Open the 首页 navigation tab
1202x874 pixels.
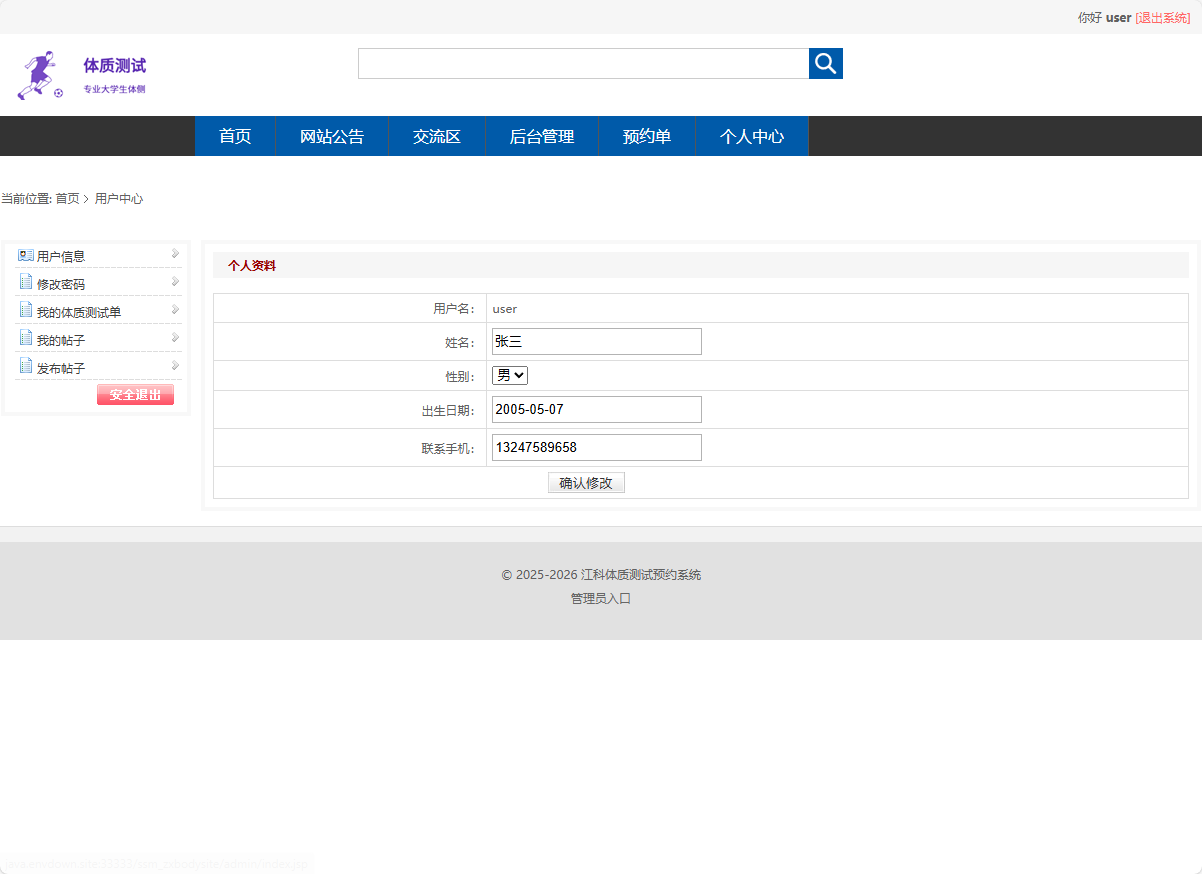[x=235, y=136]
